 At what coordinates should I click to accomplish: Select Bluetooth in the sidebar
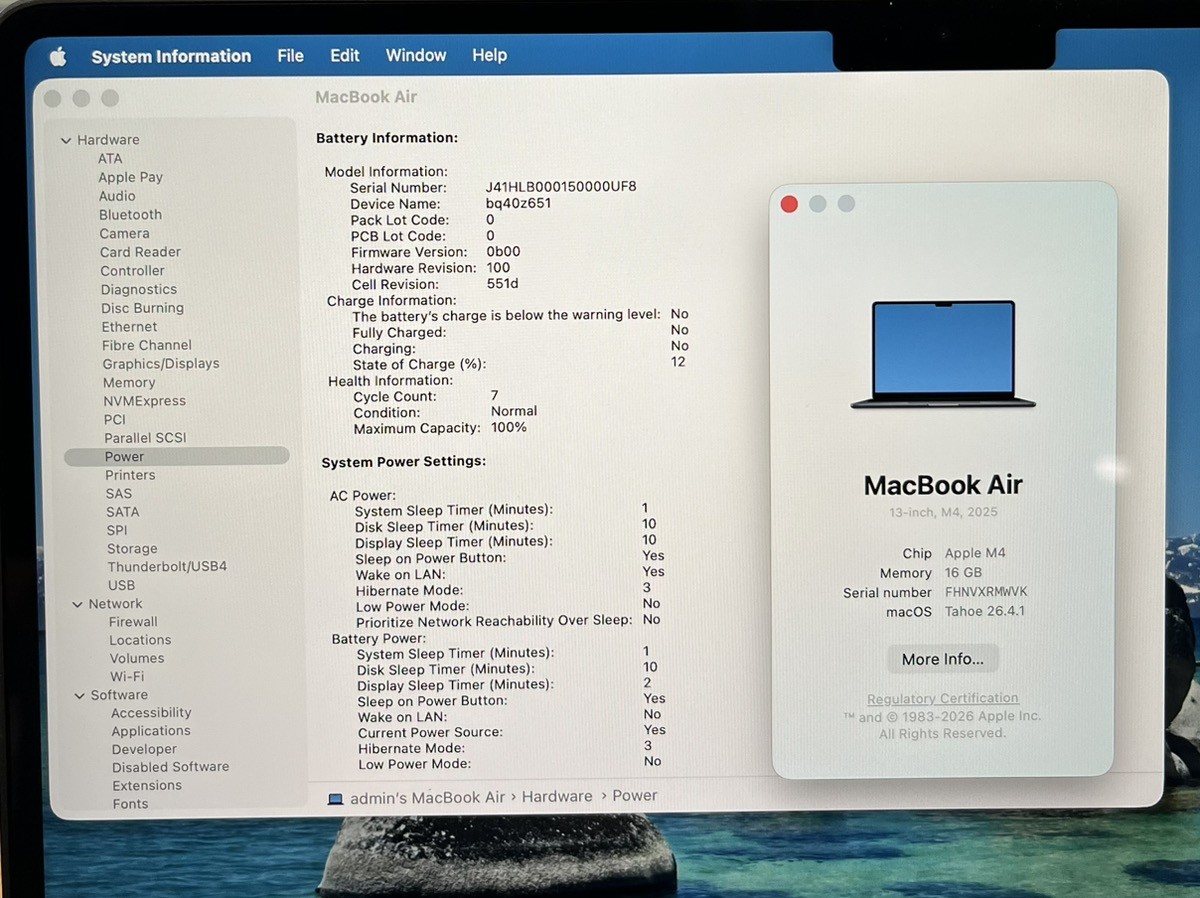tap(130, 215)
